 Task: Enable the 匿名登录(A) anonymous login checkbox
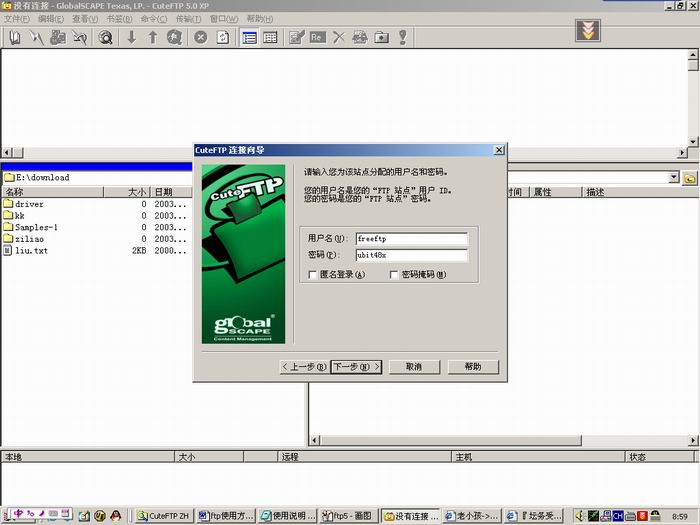pyautogui.click(x=312, y=275)
